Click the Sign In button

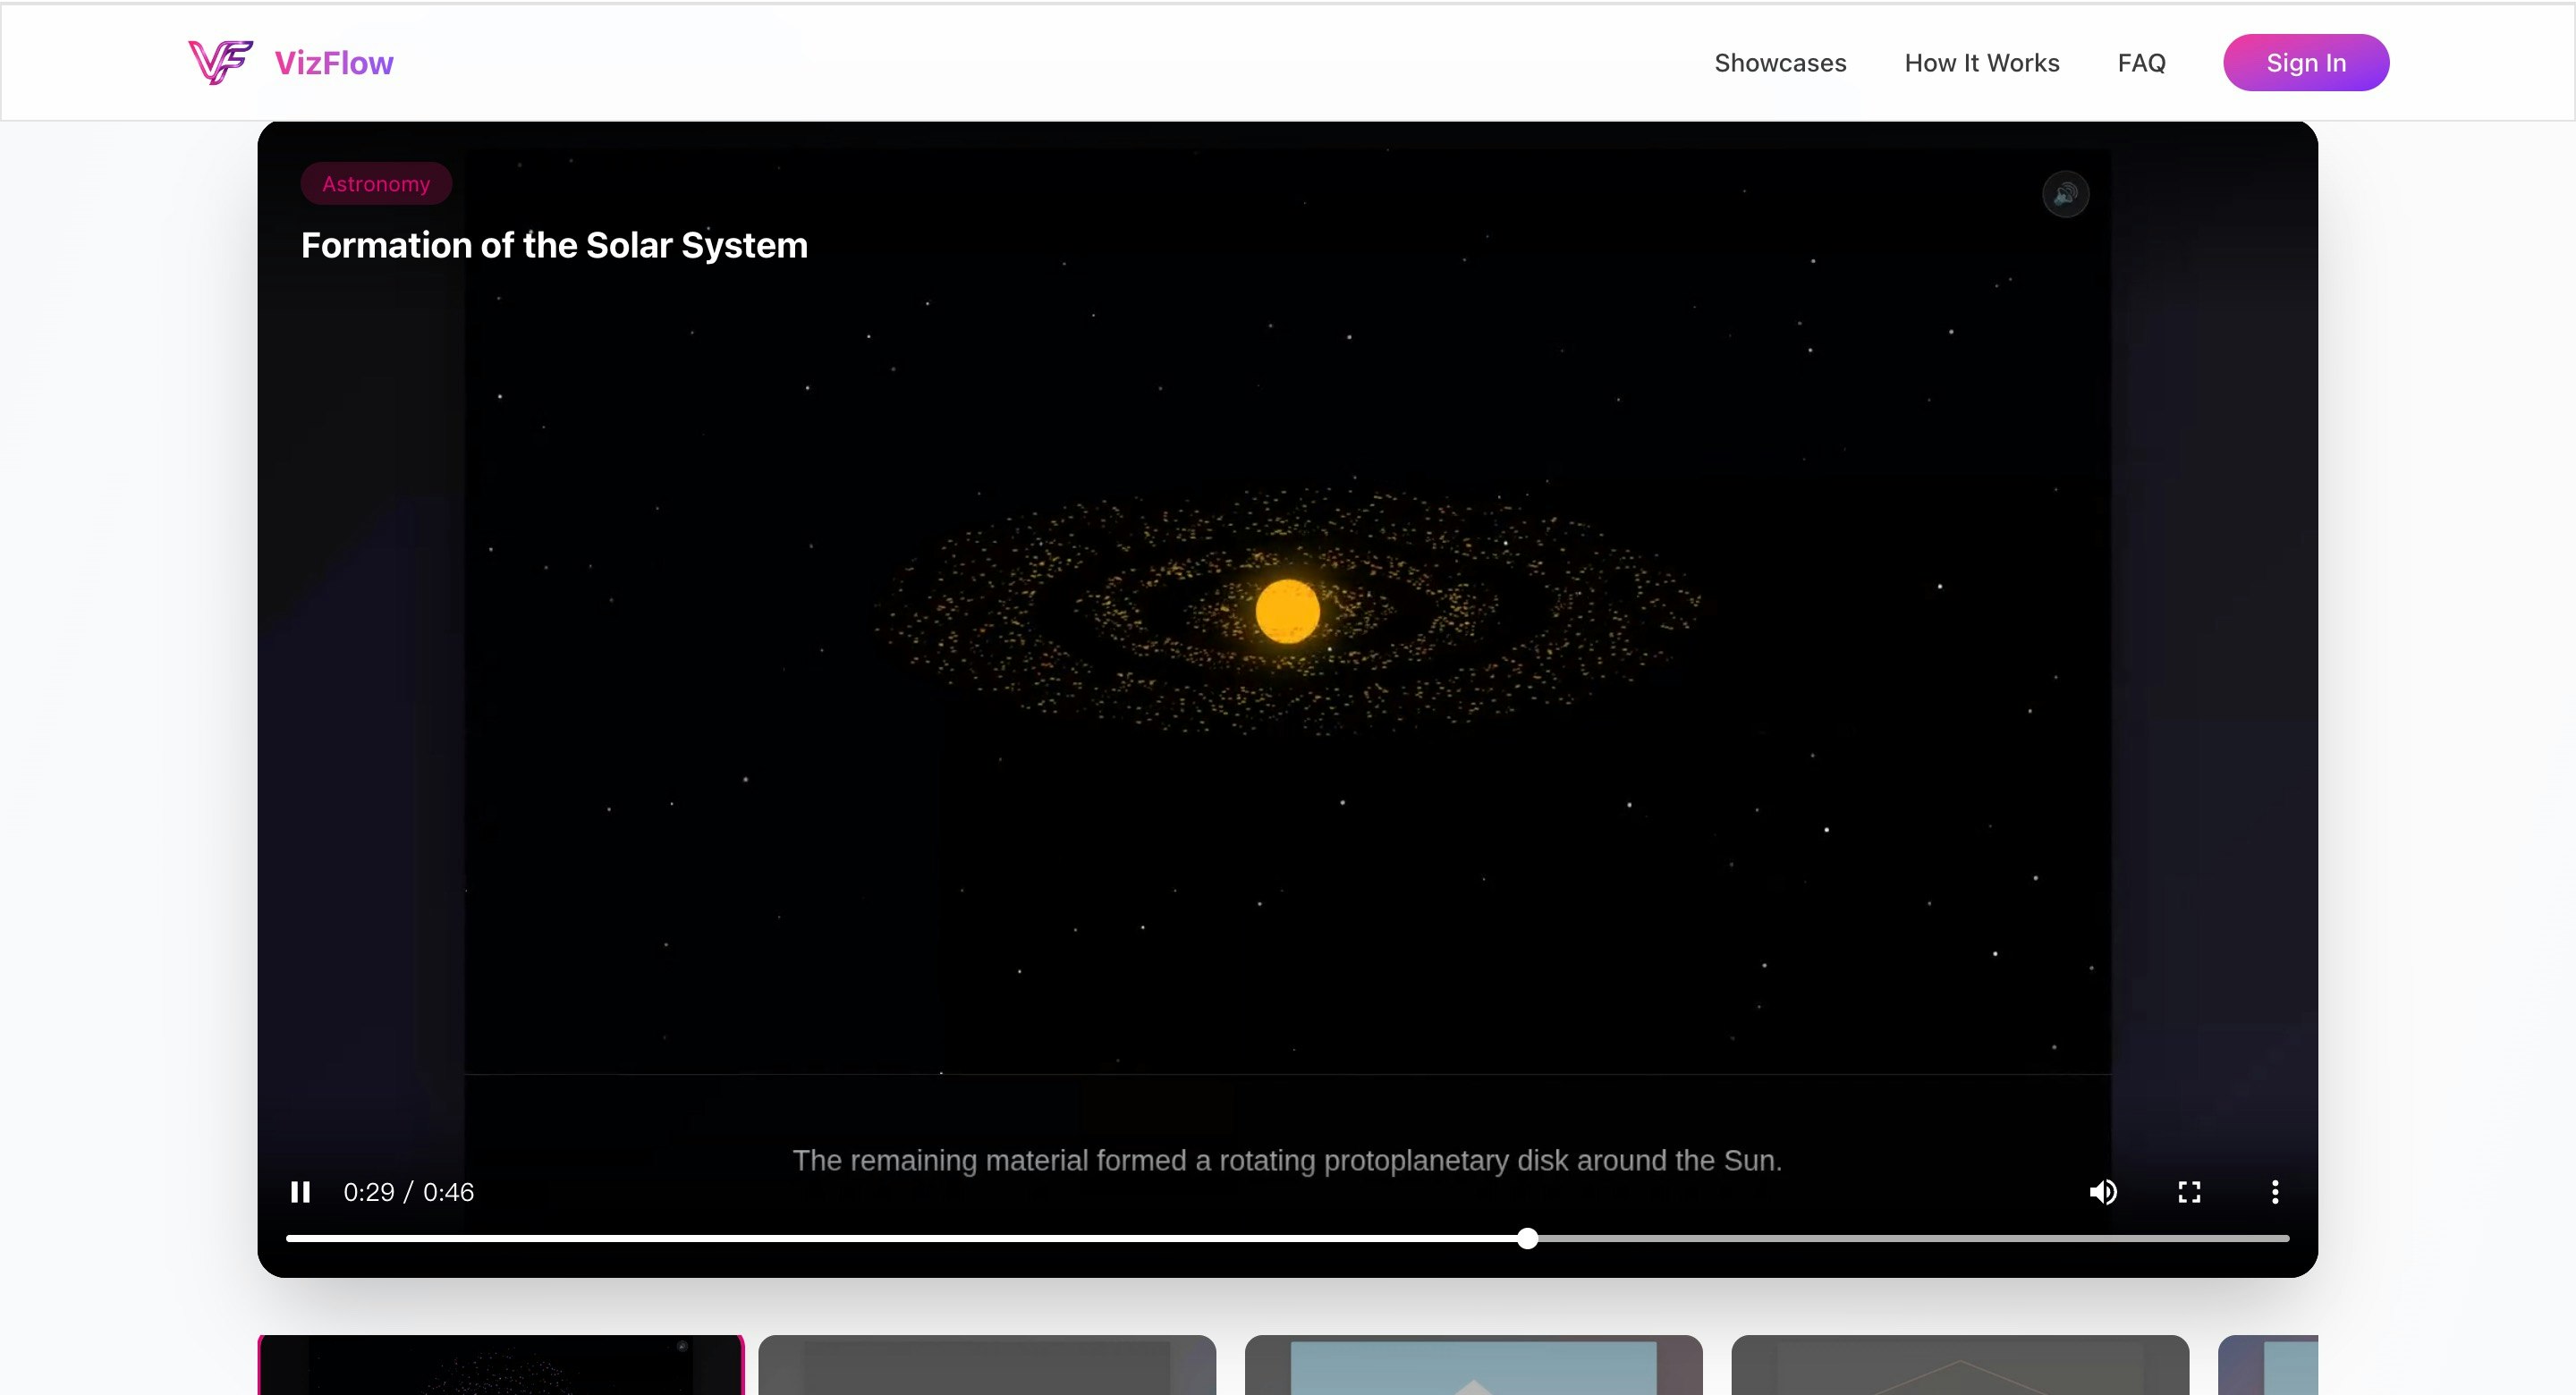click(2306, 62)
